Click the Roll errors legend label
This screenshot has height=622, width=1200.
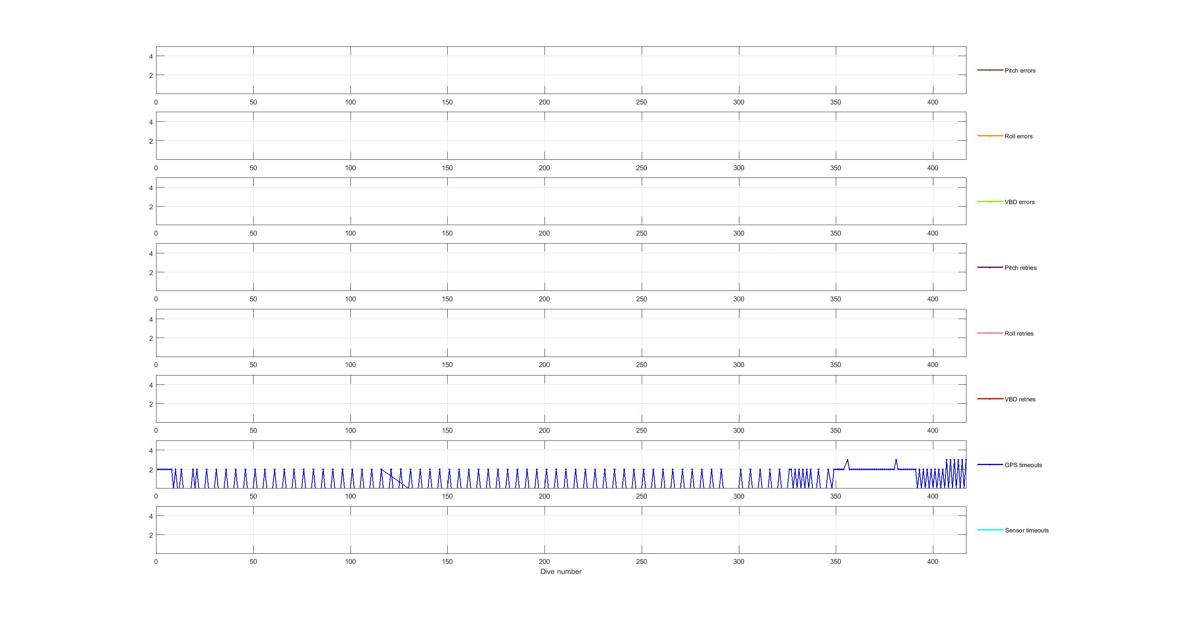(x=1019, y=136)
